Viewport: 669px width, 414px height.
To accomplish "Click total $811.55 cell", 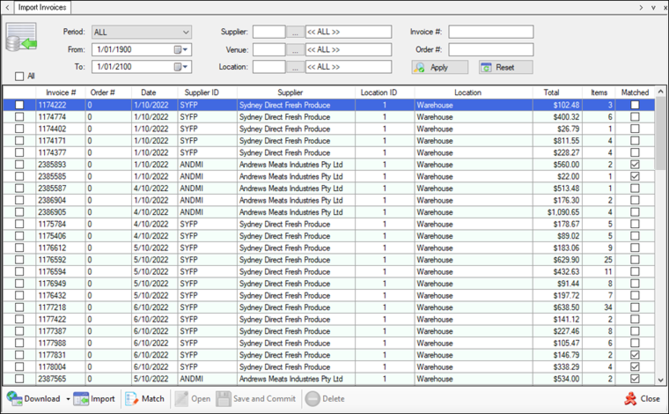I will 557,141.
